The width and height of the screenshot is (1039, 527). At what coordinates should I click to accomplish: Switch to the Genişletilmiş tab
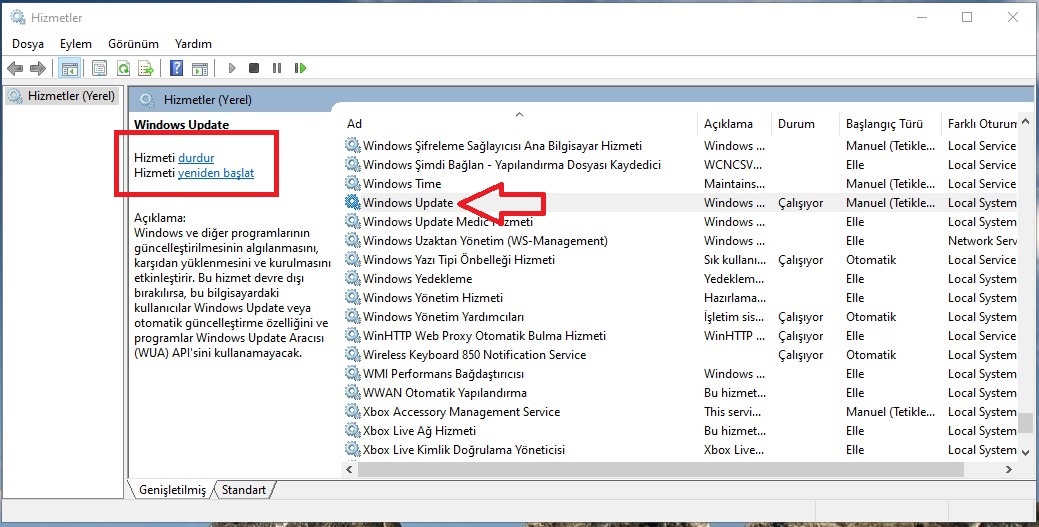[172, 490]
